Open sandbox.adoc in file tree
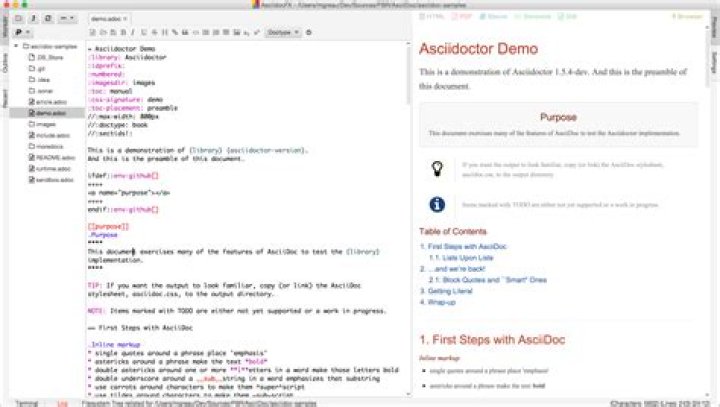 pyautogui.click(x=51, y=180)
